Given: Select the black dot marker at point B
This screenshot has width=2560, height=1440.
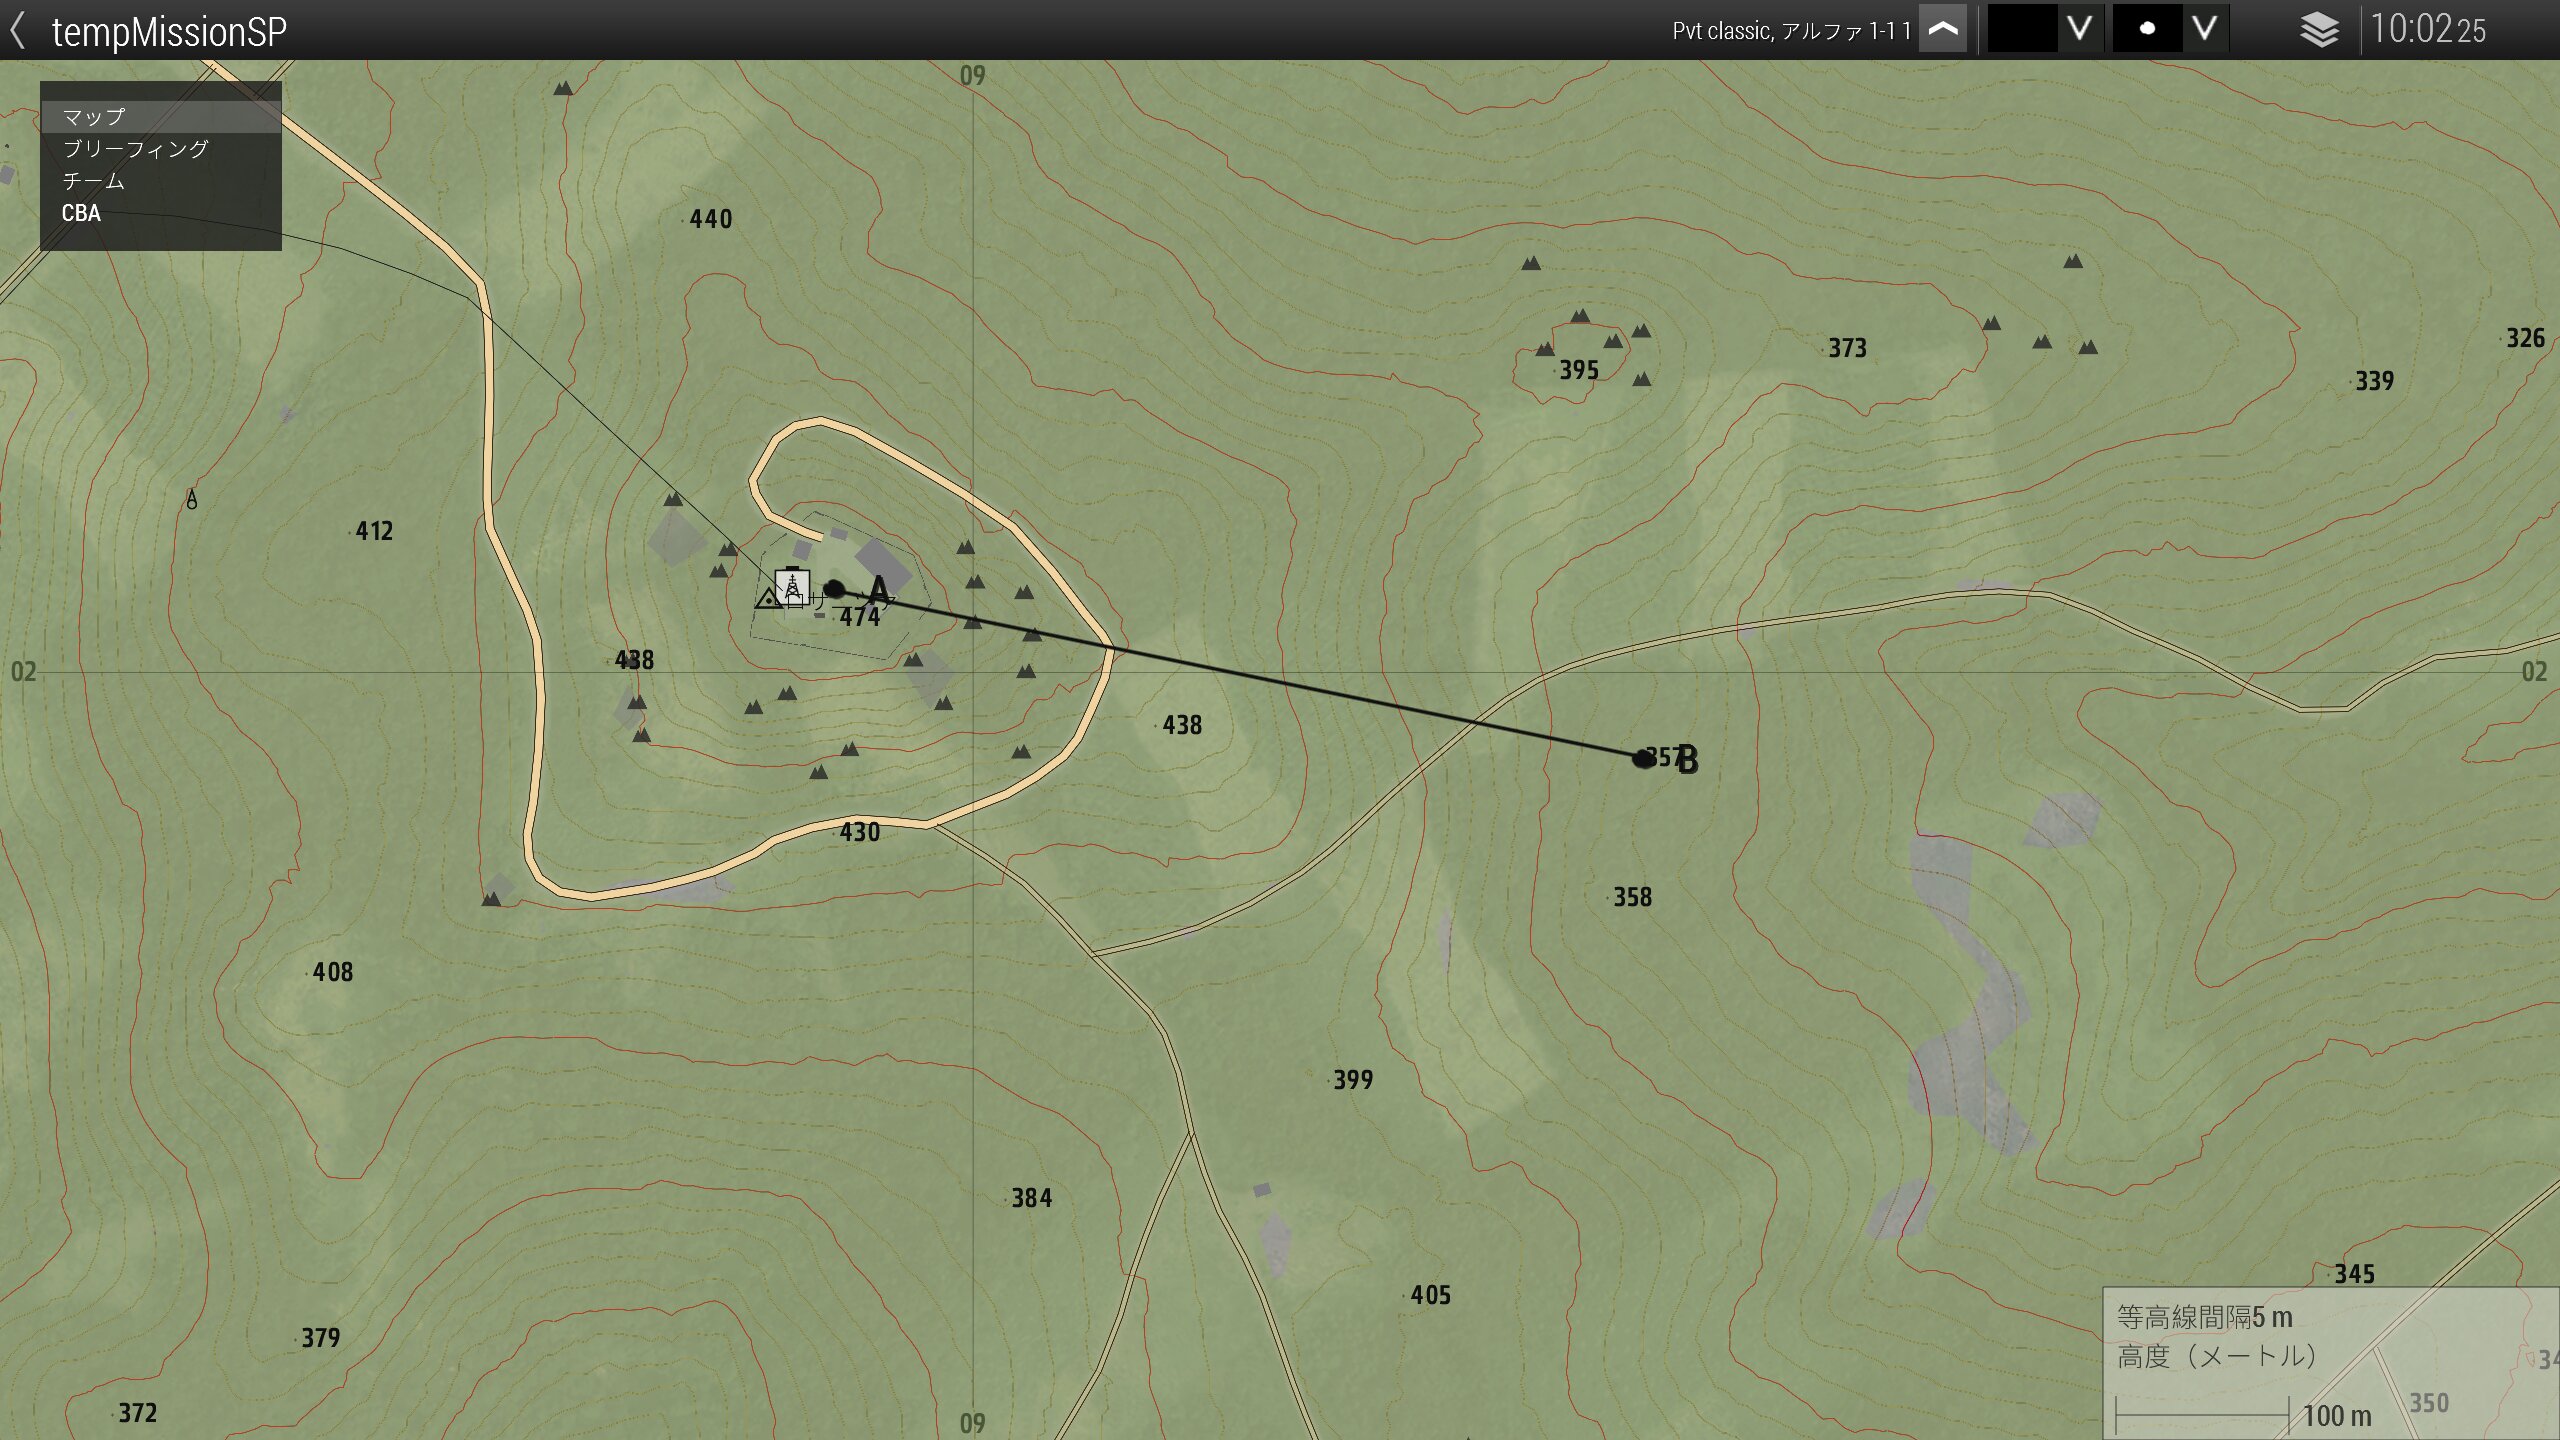Looking at the screenshot, I should click(x=1642, y=759).
